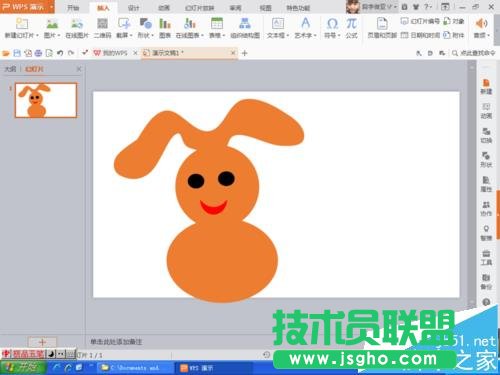
Task: Expand the Table dropdown arrow
Action: pyautogui.click(x=224, y=35)
